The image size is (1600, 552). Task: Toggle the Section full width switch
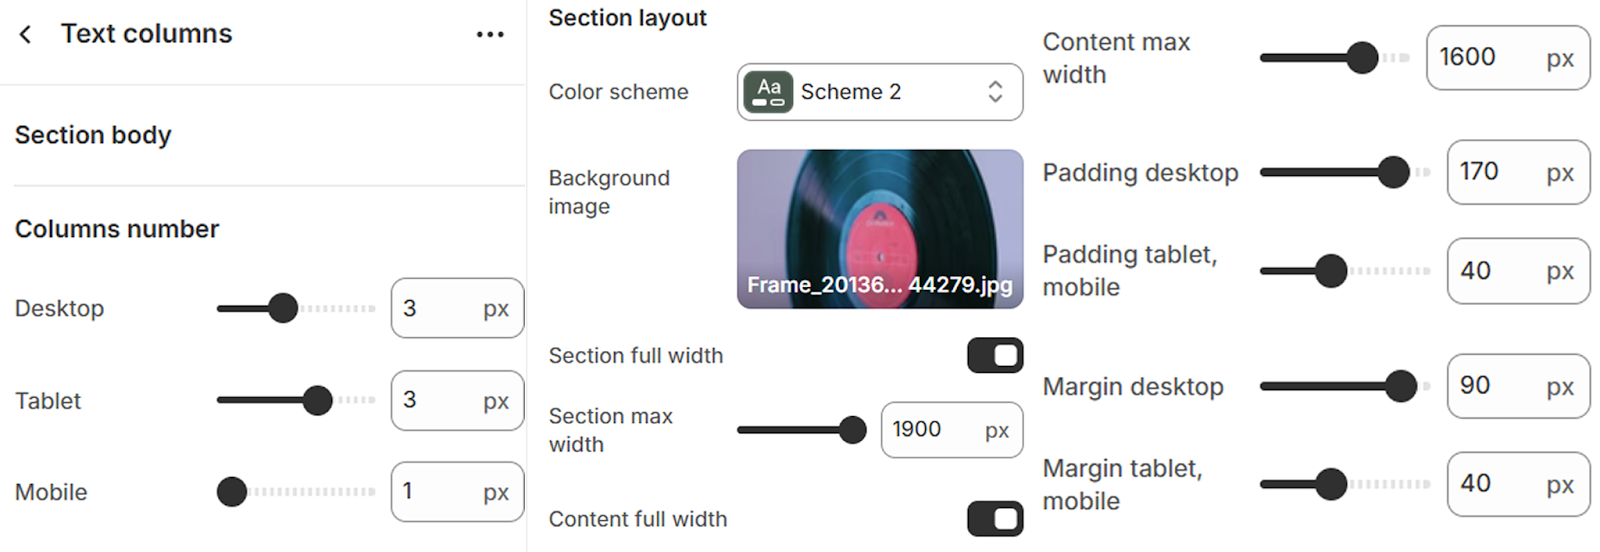coord(994,355)
